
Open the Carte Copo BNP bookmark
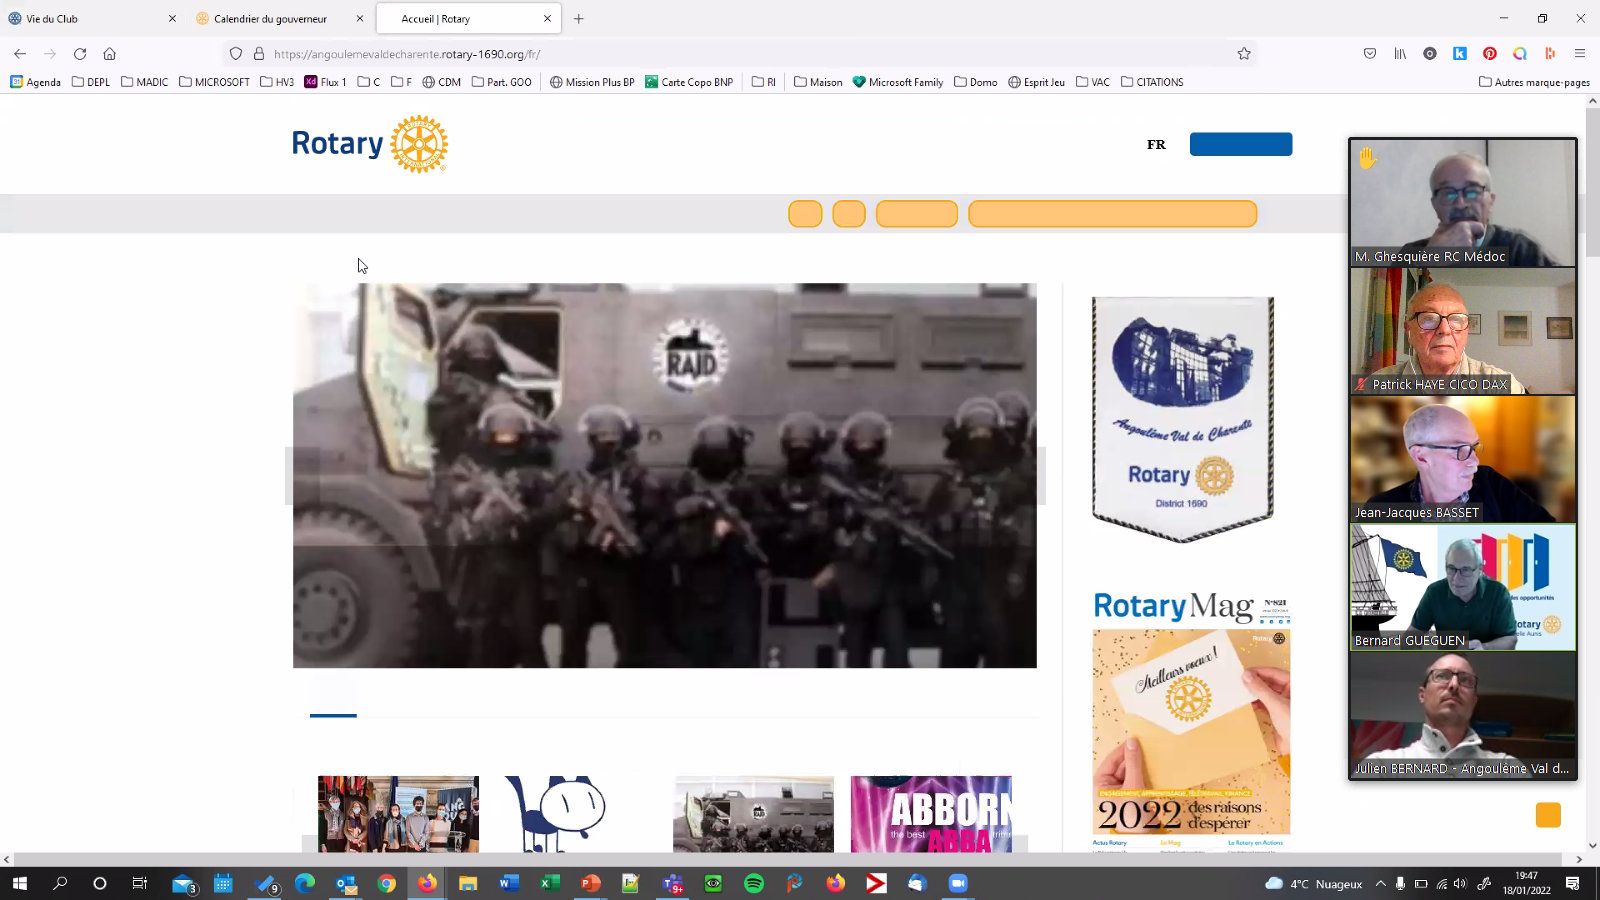pos(689,82)
